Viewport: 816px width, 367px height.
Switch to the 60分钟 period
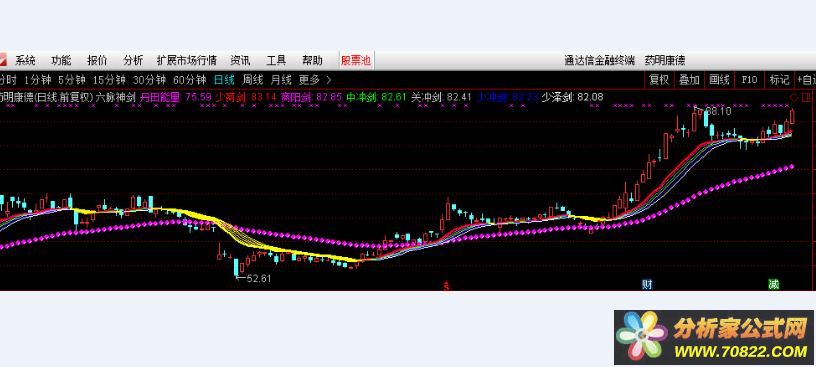pyautogui.click(x=189, y=80)
